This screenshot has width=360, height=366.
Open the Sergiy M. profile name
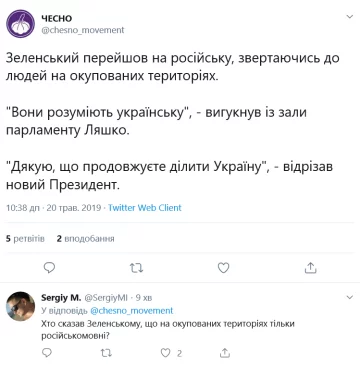point(61,297)
